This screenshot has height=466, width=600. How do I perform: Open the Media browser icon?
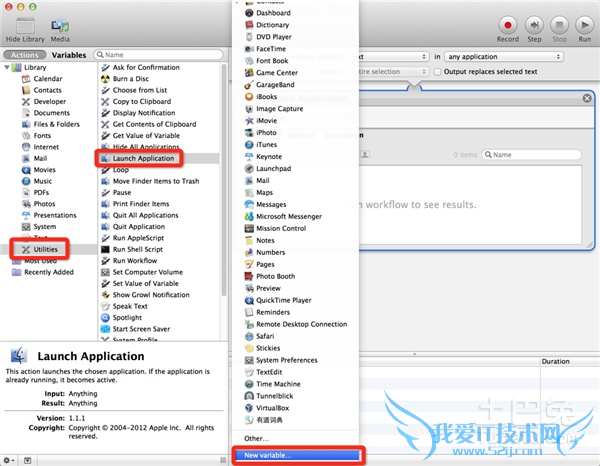tap(60, 27)
